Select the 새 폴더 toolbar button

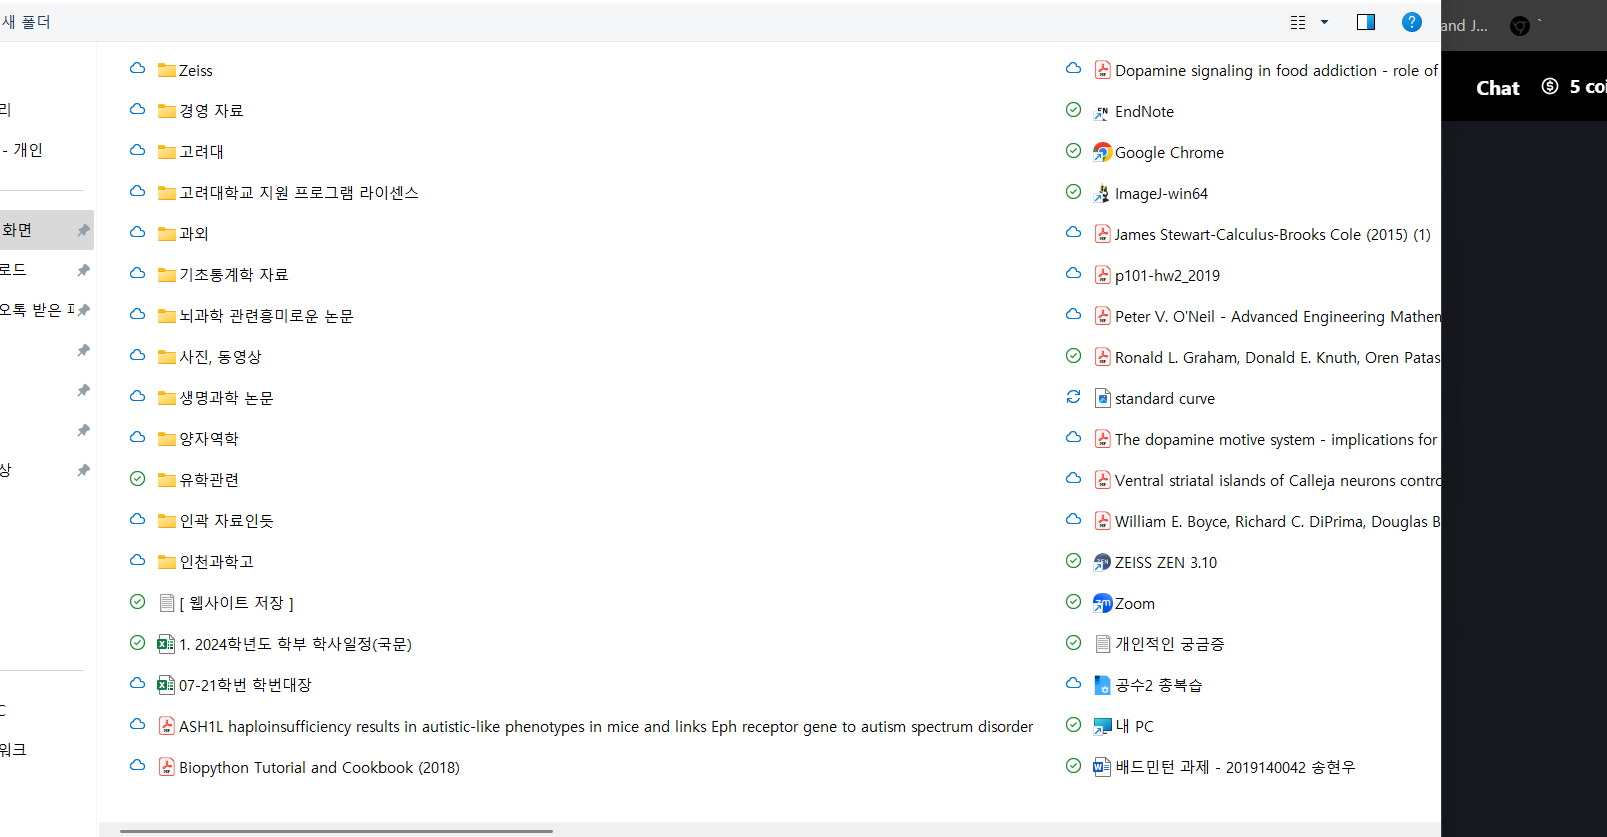(25, 22)
